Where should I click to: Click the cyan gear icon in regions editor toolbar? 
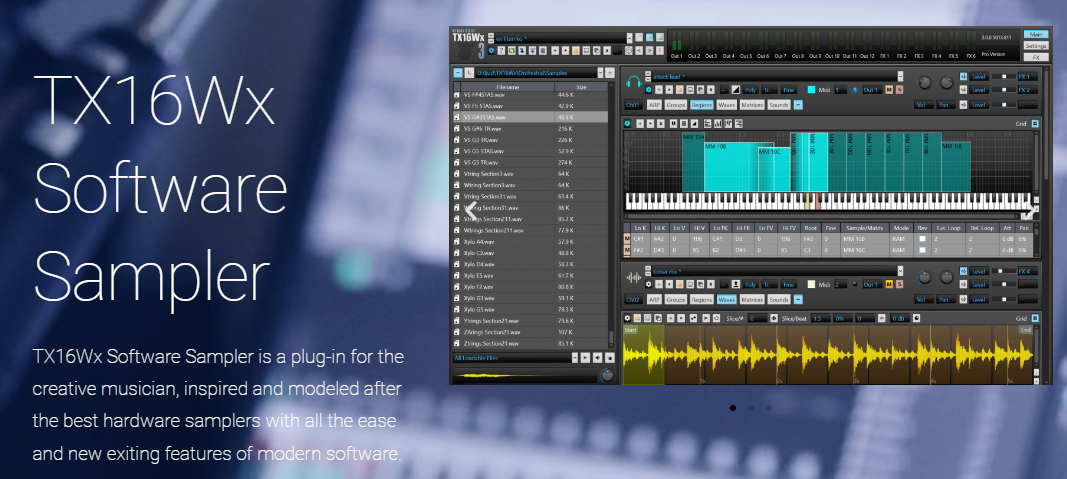tap(627, 124)
